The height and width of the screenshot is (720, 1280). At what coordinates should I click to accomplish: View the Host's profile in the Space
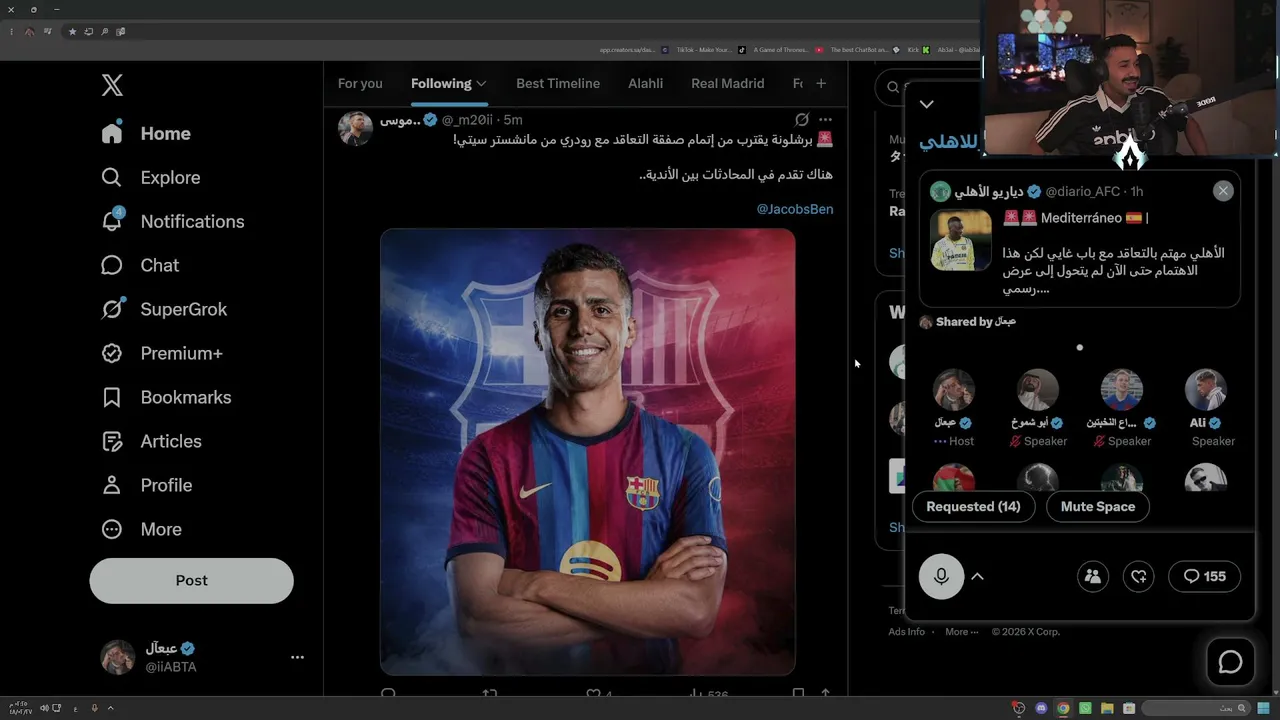(953, 390)
